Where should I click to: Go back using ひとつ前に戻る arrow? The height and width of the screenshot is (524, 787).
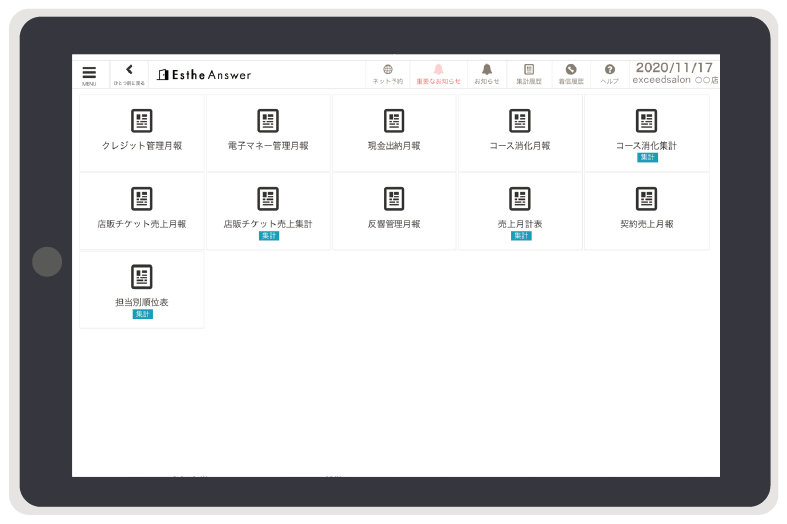pos(129,74)
